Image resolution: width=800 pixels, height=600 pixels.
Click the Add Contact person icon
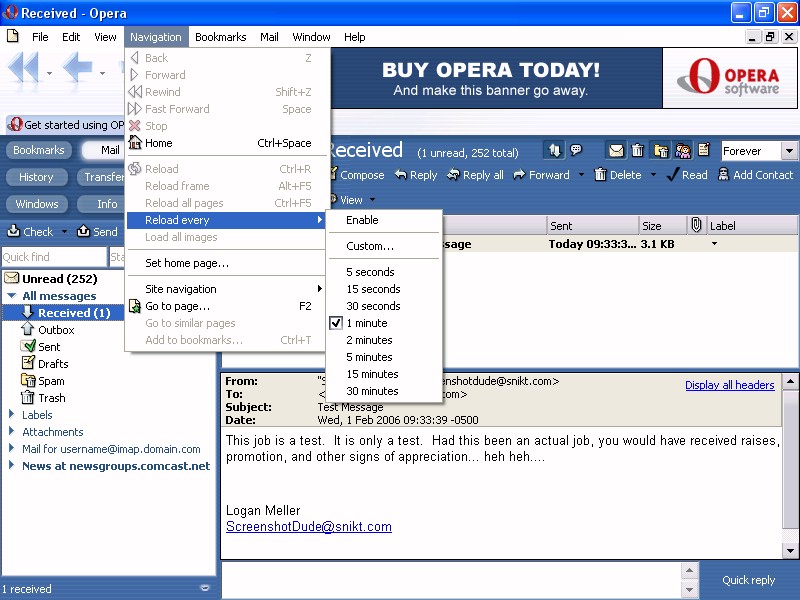point(723,174)
